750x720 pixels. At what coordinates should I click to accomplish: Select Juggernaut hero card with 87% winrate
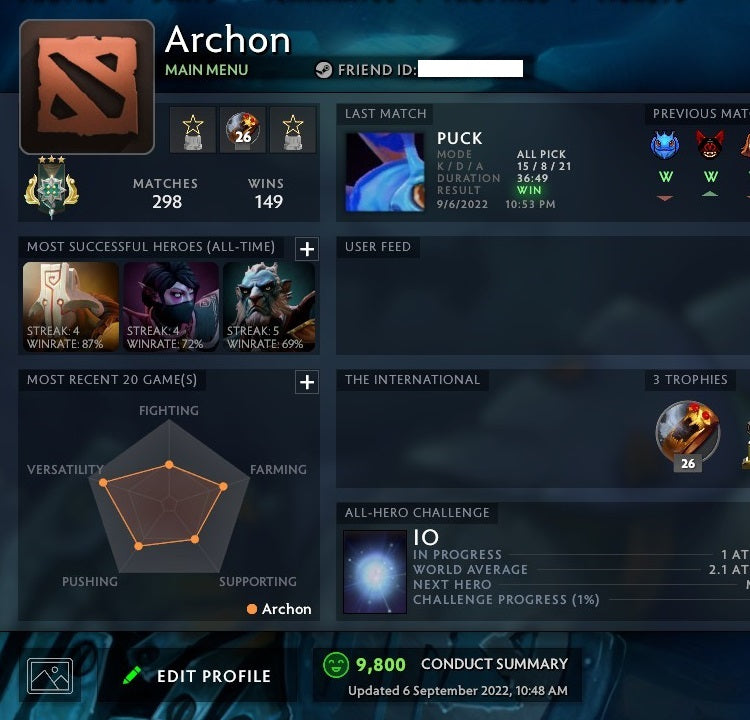pyautogui.click(x=71, y=307)
